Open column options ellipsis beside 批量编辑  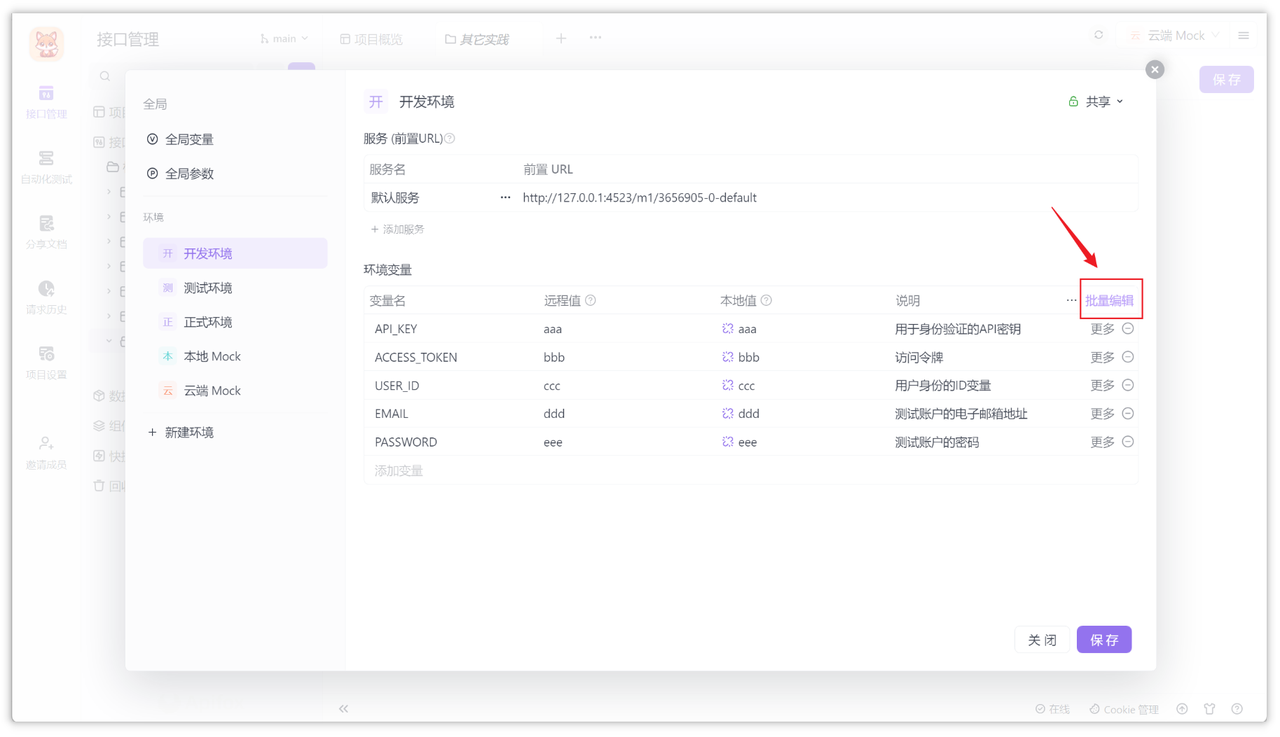1071,300
